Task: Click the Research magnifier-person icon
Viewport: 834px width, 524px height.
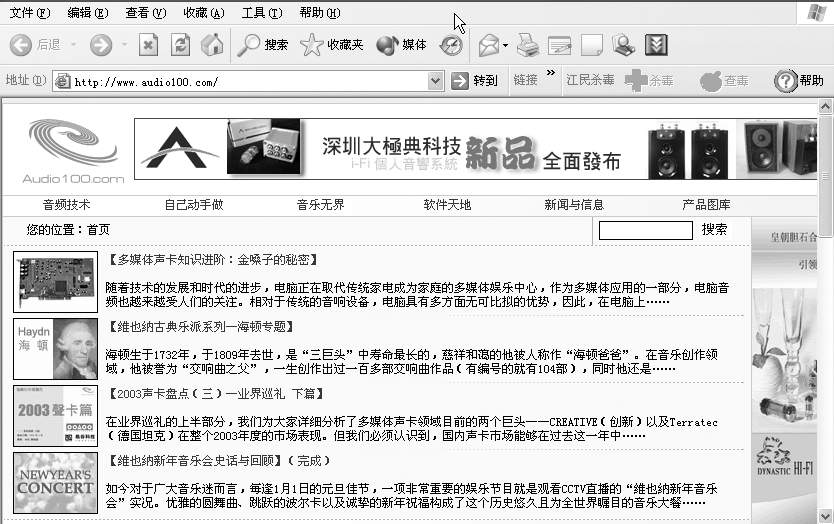Action: [x=623, y=45]
